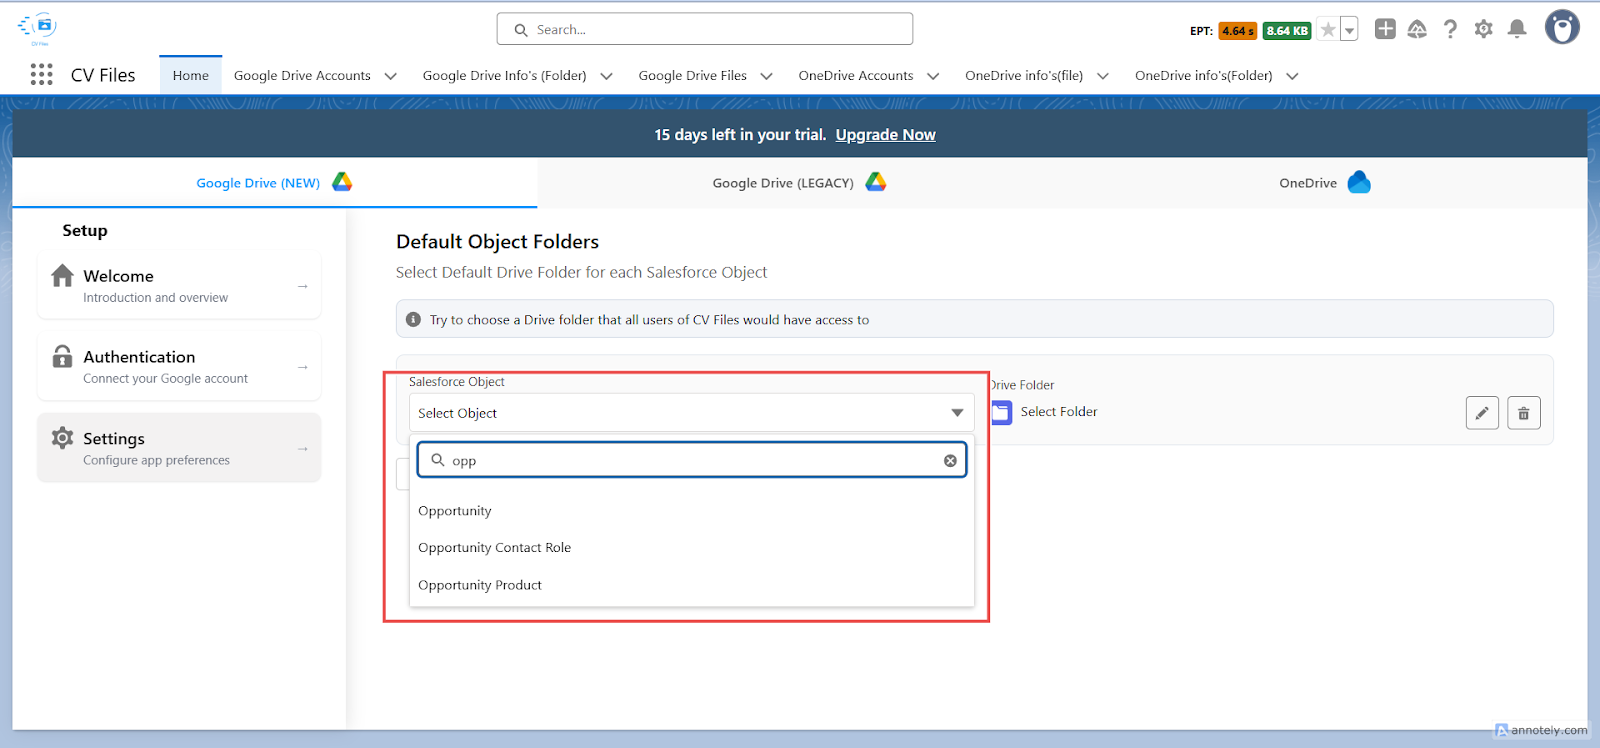Switch to the Google Drive (NEW) tab
This screenshot has width=1600, height=748.
coord(274,183)
